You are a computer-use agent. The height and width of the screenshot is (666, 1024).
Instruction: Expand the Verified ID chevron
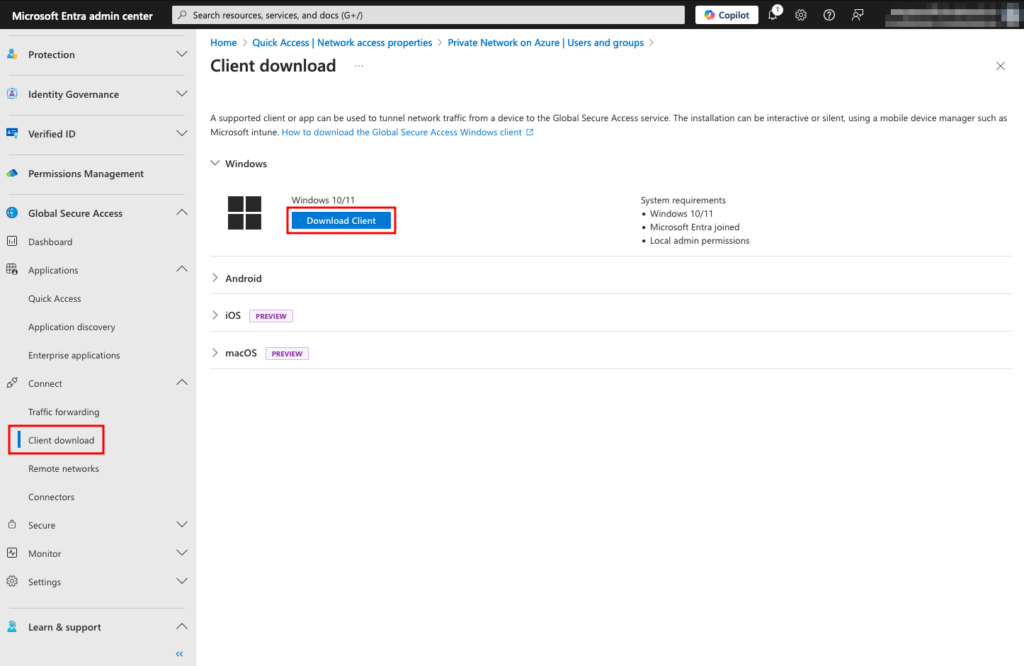tap(182, 133)
